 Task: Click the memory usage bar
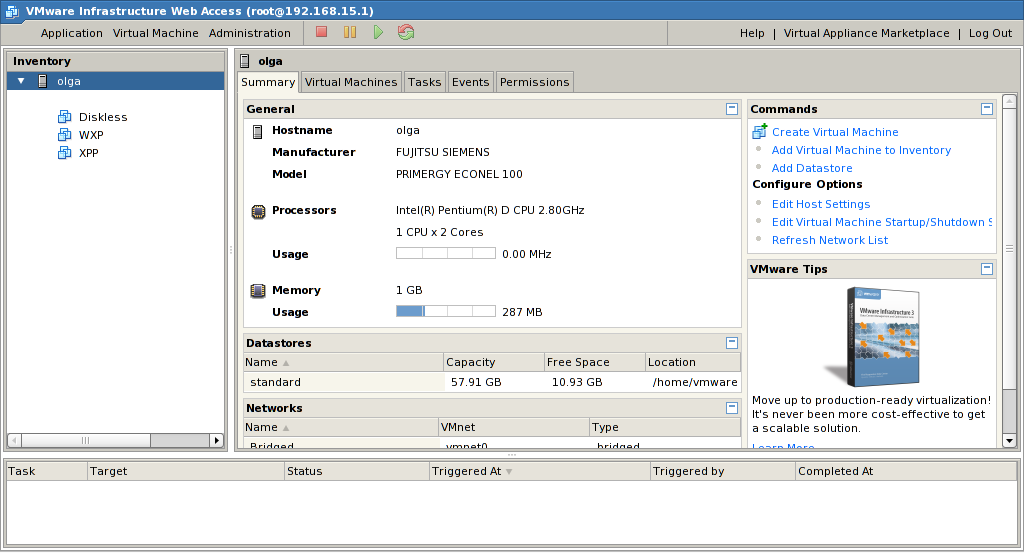coord(445,311)
